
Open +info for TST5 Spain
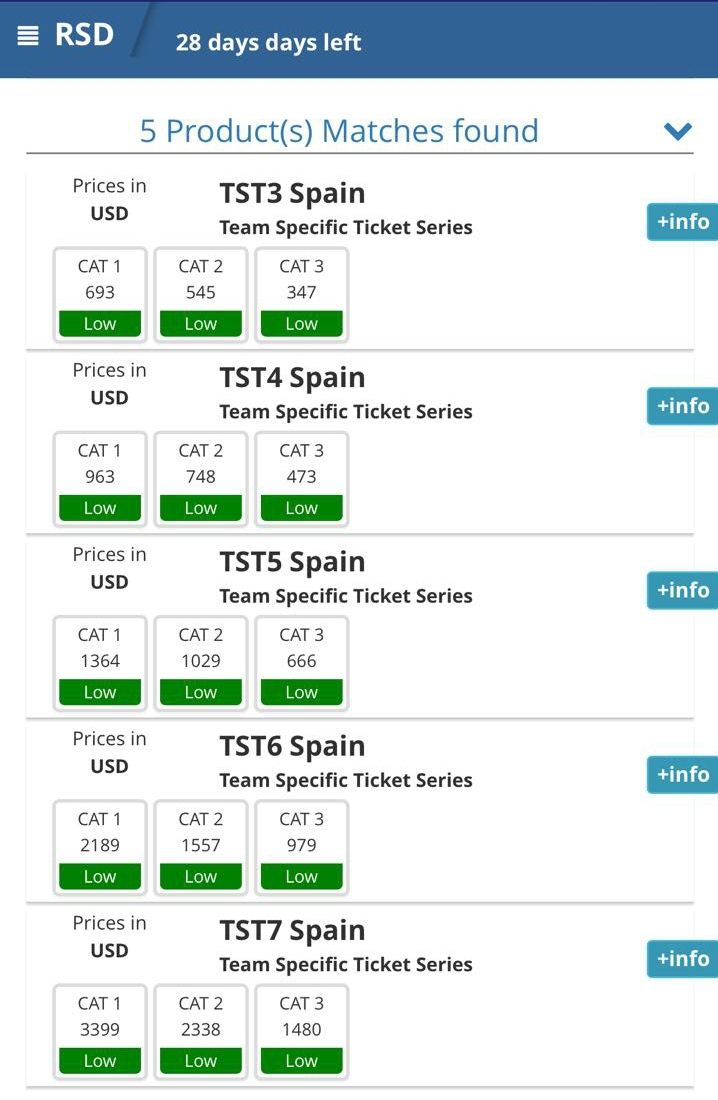click(x=683, y=590)
